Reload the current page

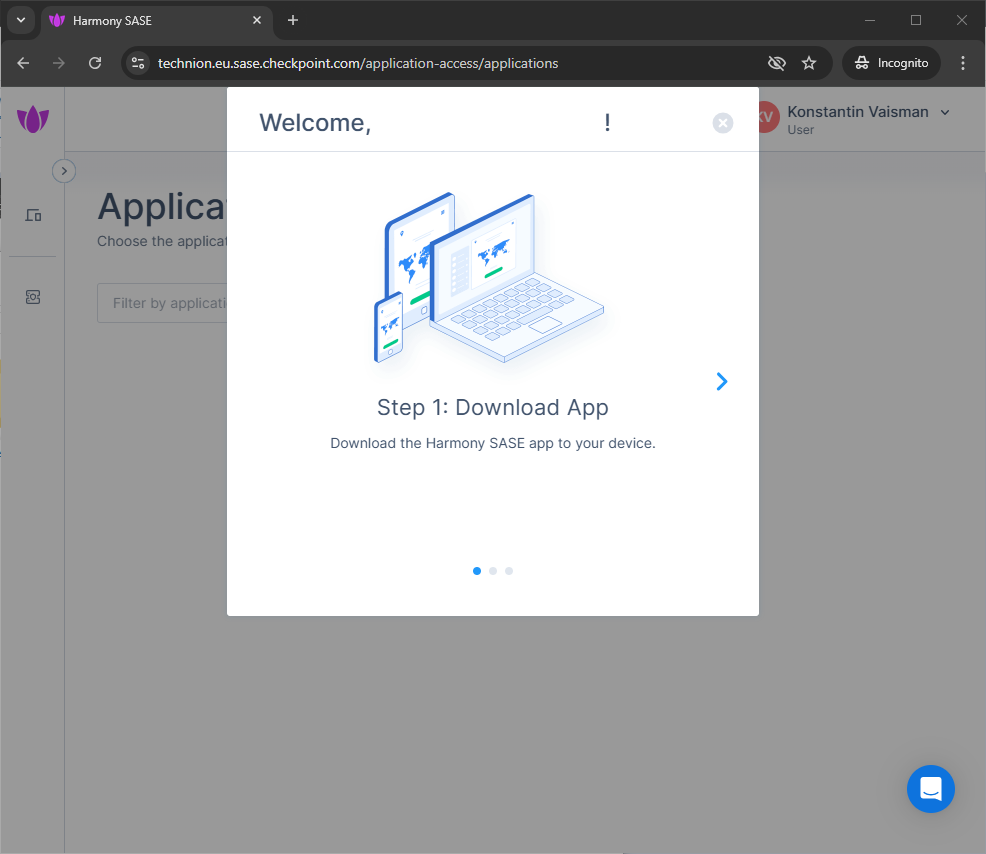[x=95, y=63]
